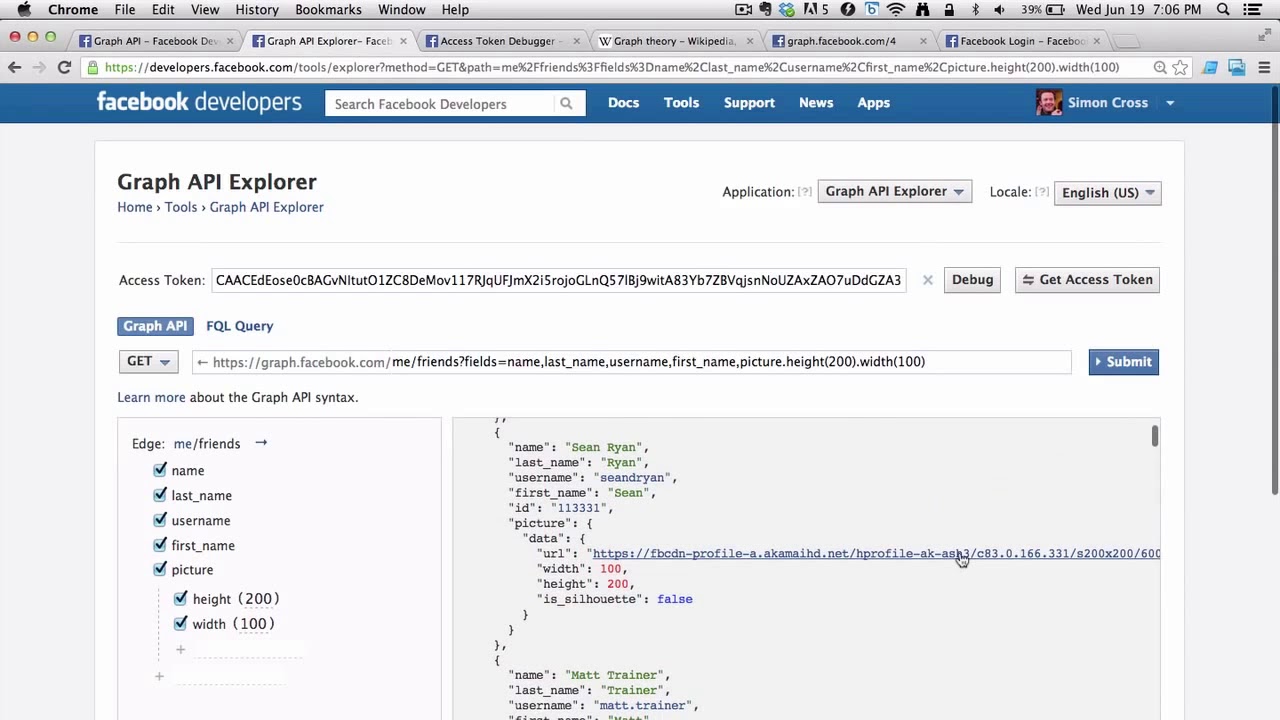Uncheck the last_name field checkbox
Viewport: 1280px width, 720px height.
[160, 494]
